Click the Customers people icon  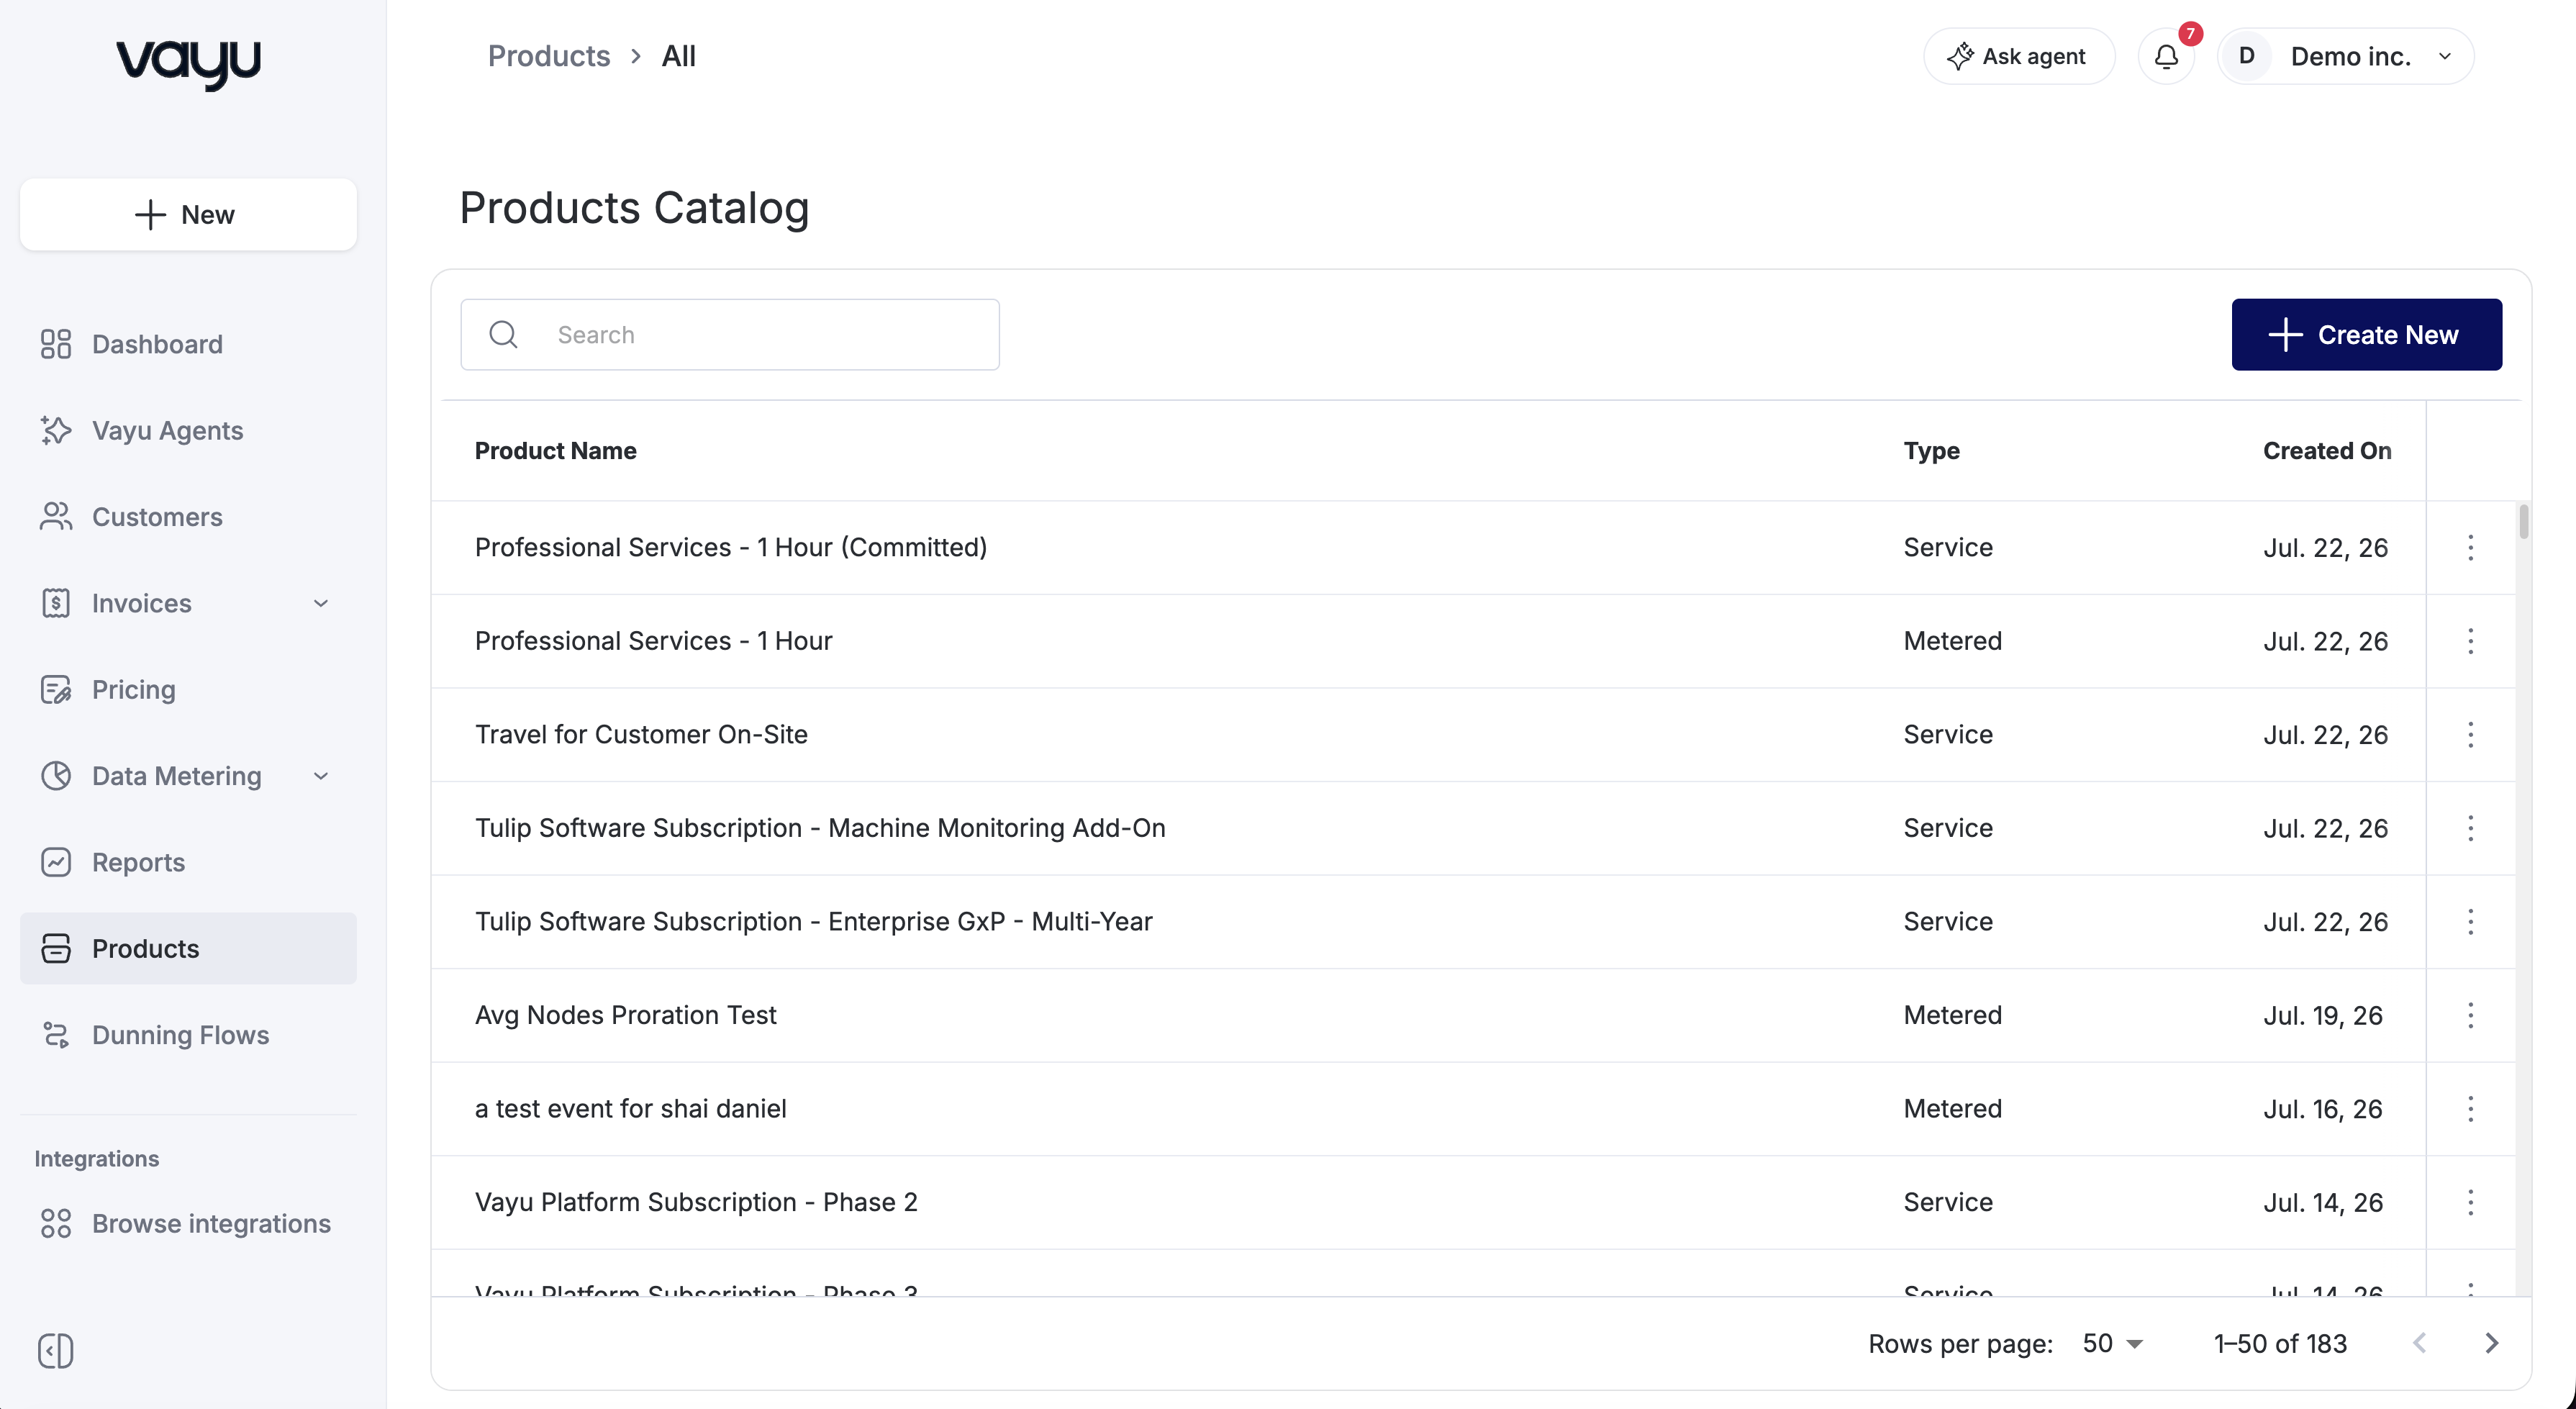point(56,517)
